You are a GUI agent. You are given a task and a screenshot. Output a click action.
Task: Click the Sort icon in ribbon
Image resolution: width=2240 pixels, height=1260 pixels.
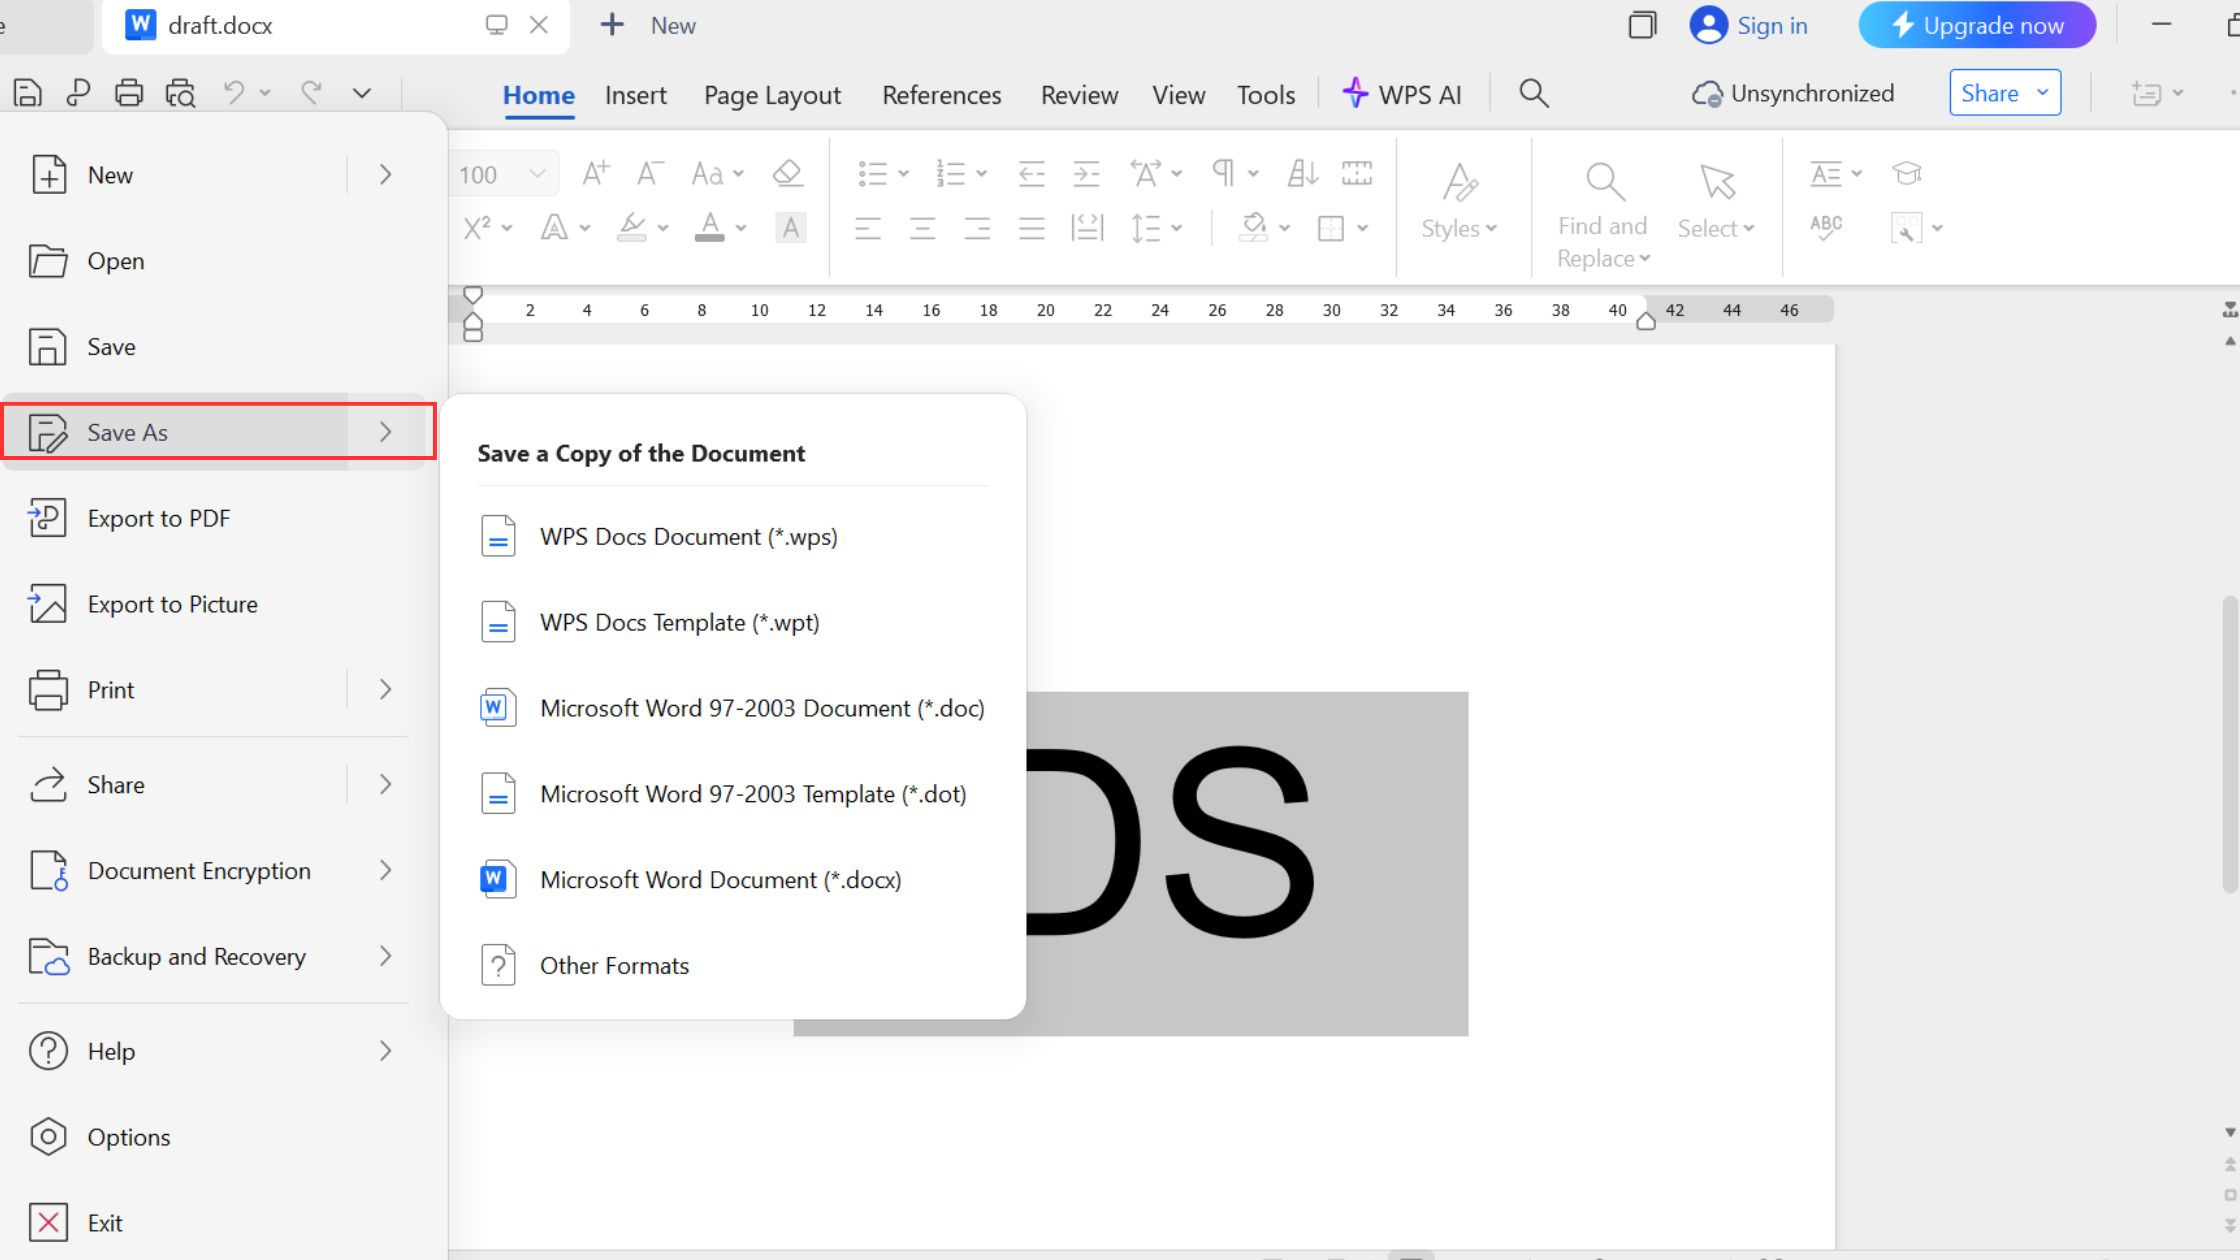point(1303,173)
